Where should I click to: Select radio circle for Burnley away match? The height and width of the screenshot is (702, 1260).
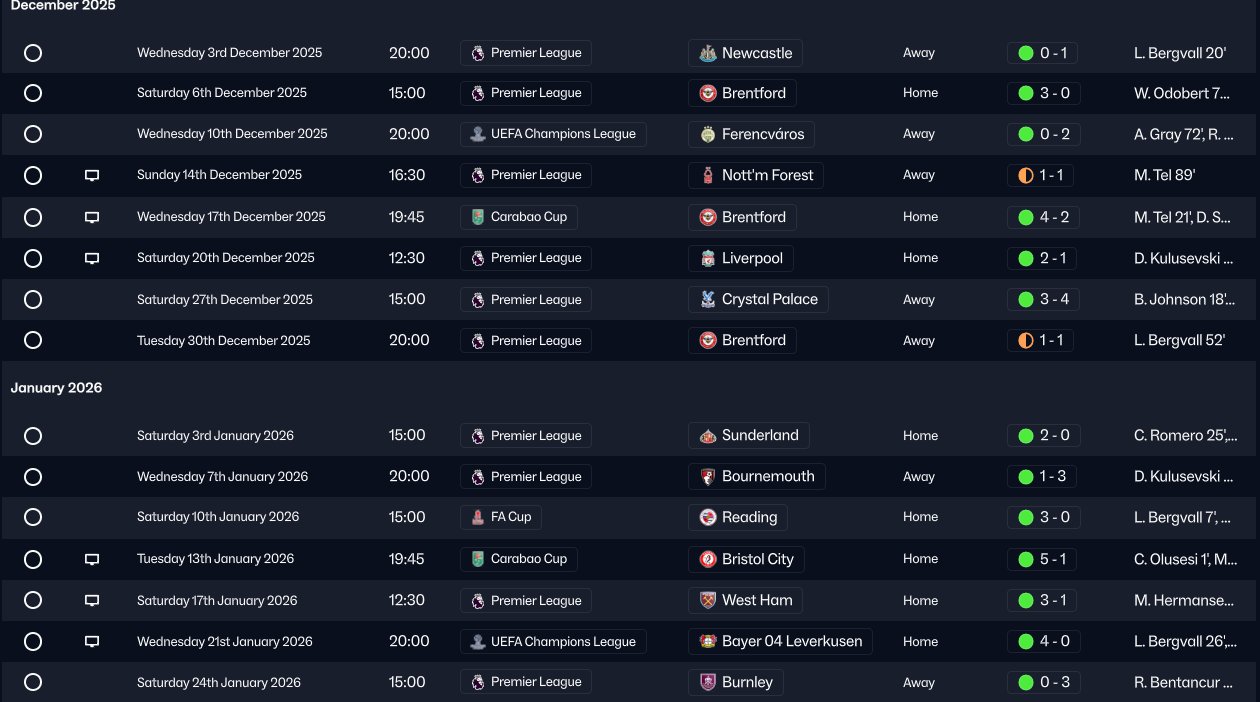pyautogui.click(x=33, y=683)
